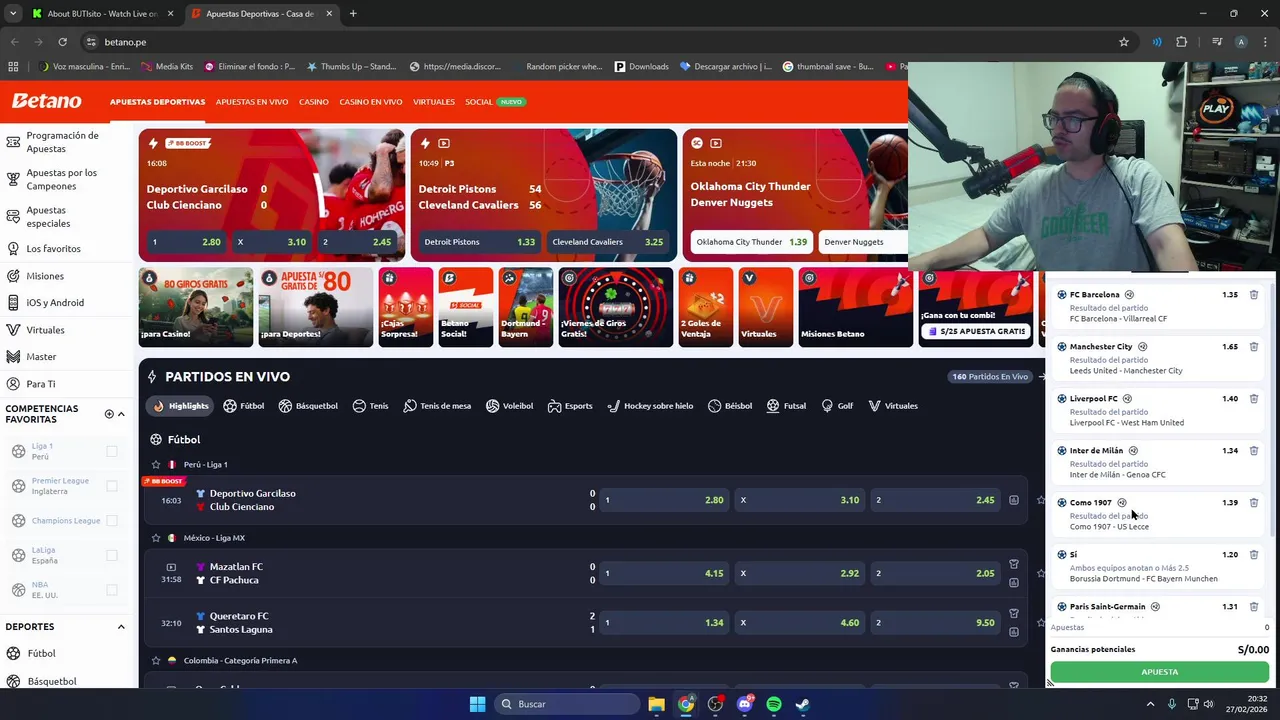
Task: Star the Perú - Liga 1 league
Action: tap(155, 464)
